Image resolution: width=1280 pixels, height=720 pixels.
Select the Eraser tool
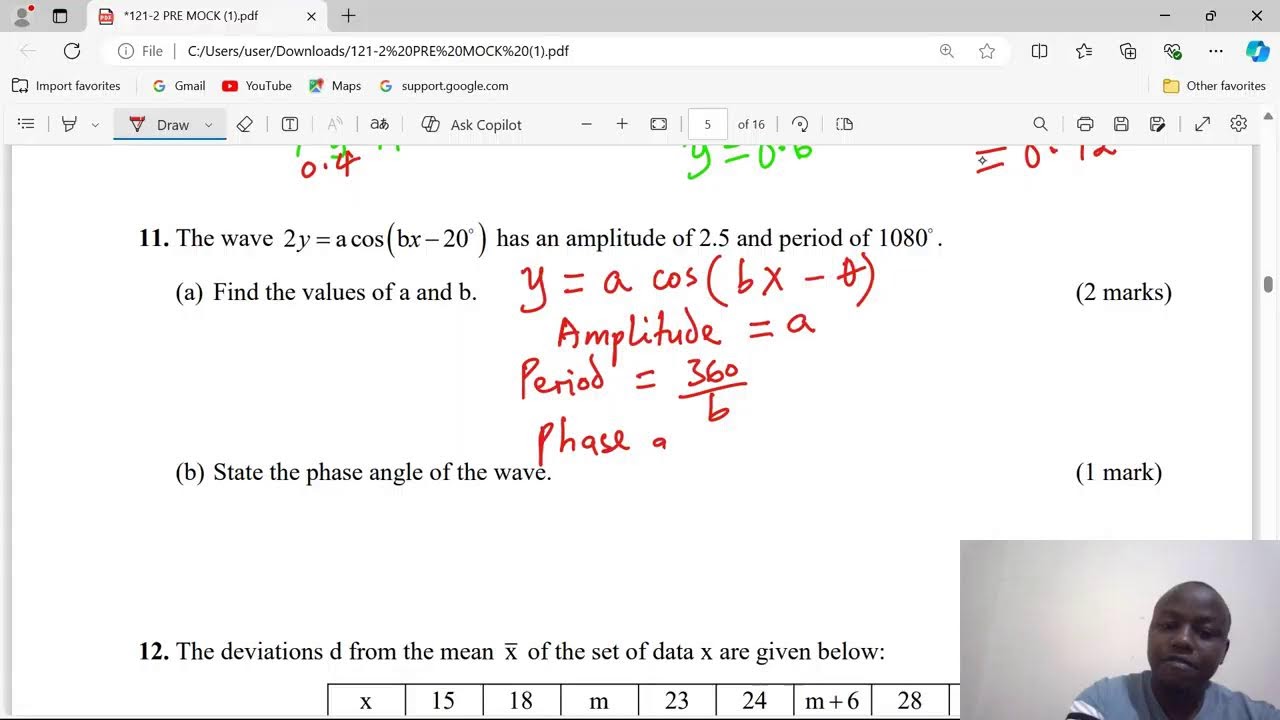coord(245,124)
